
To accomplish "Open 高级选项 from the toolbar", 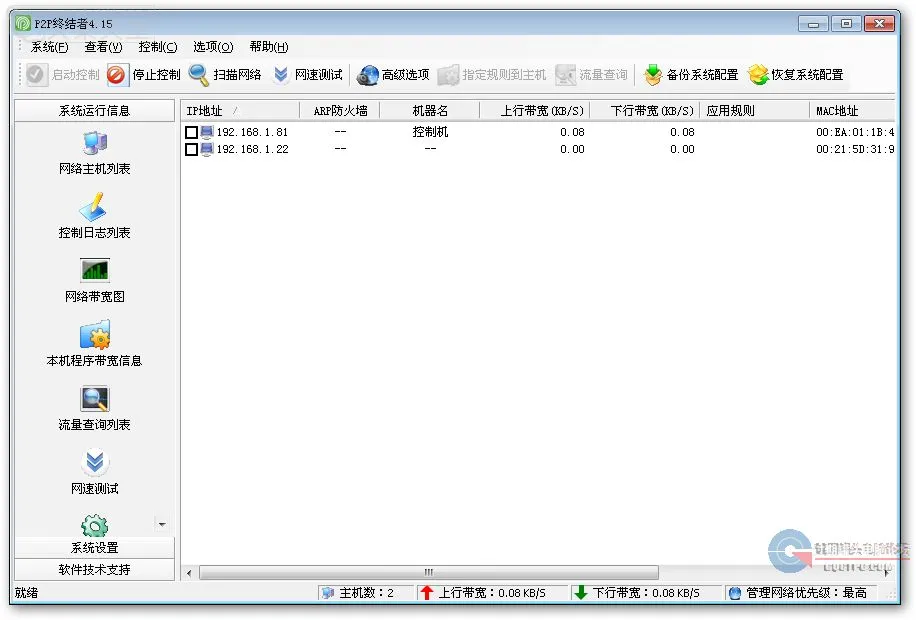I will [368, 75].
